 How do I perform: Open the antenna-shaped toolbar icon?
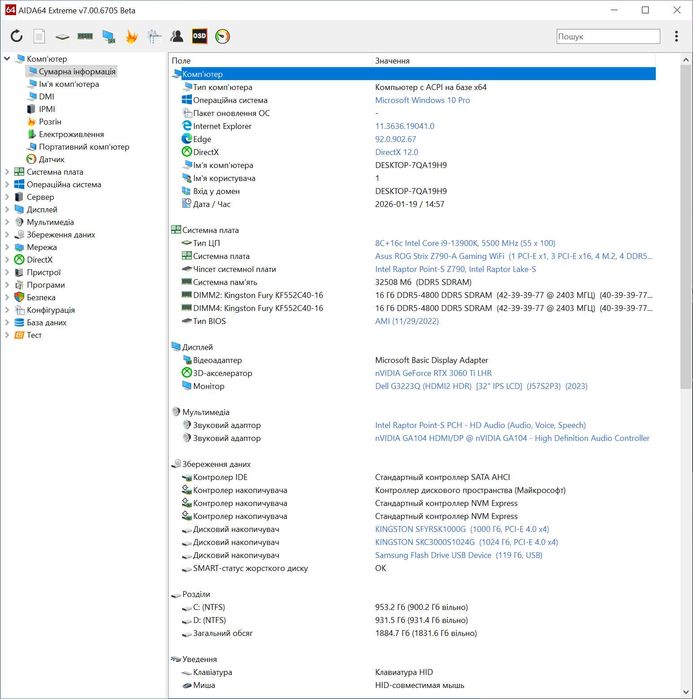(x=154, y=36)
